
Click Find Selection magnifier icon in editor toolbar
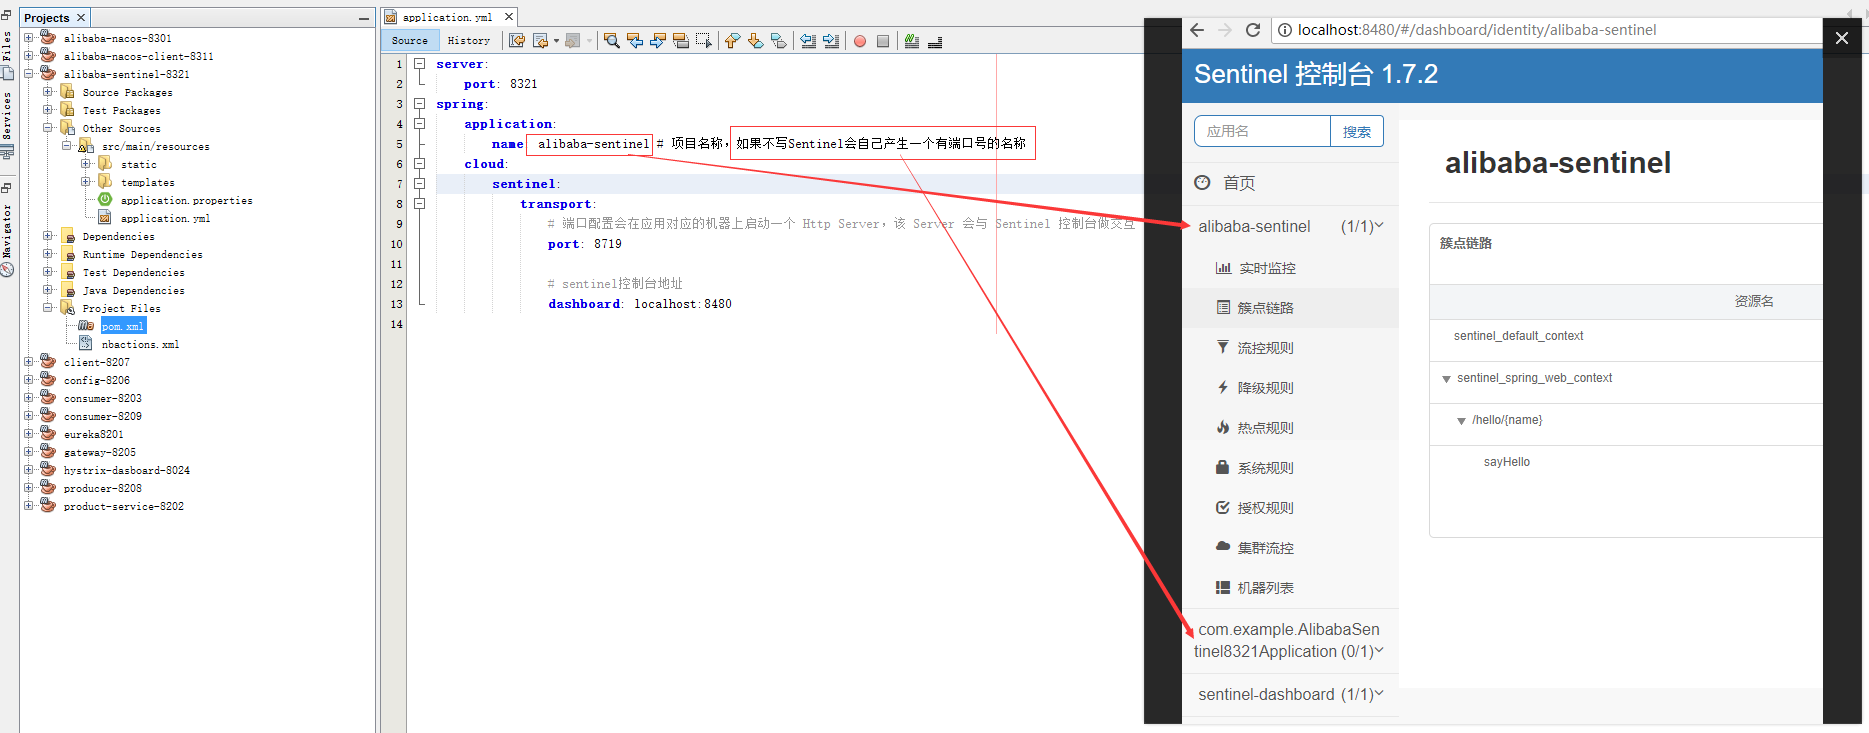pos(612,41)
